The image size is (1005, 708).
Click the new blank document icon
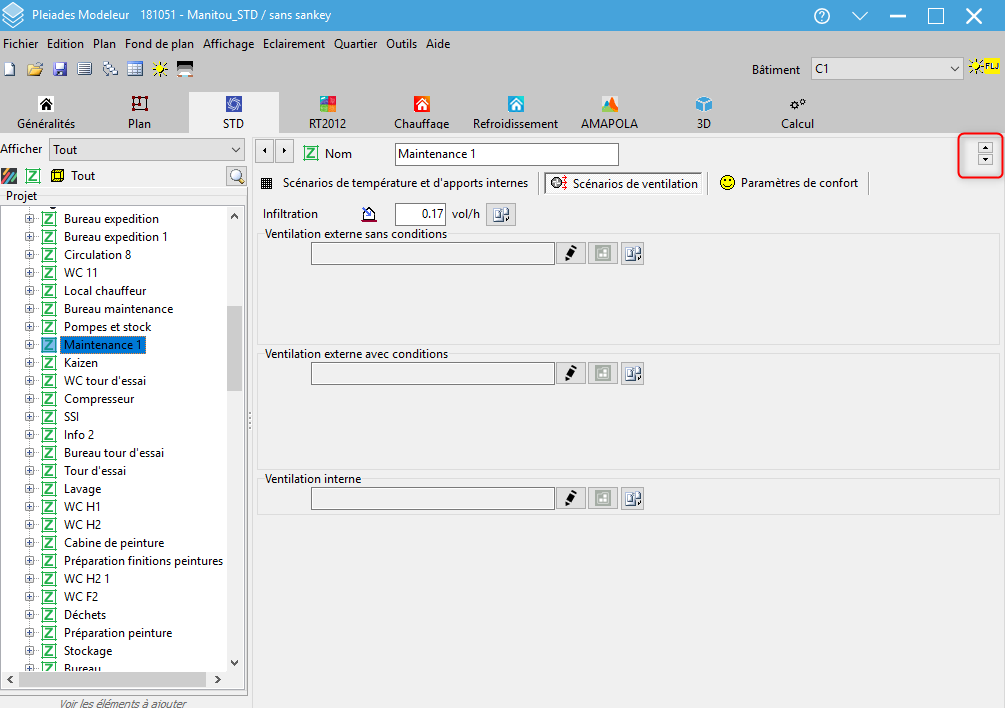(x=10, y=69)
